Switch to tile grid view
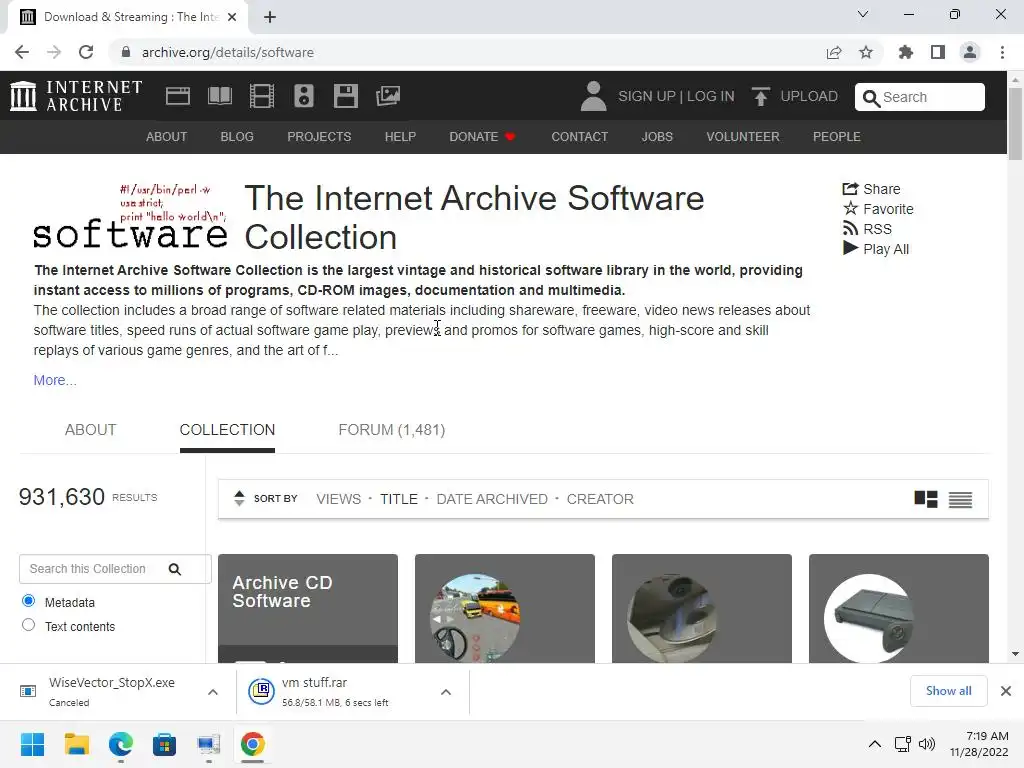Screen dimensions: 1024x768 pyautogui.click(x=925, y=499)
